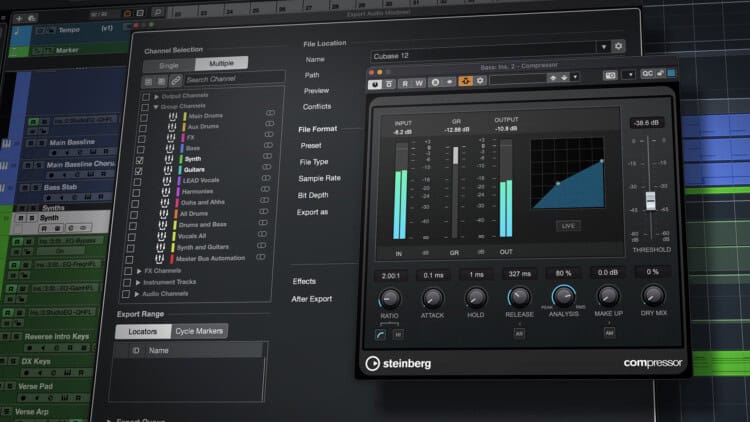
Task: Enable auto make-up AM button
Action: tap(609, 332)
